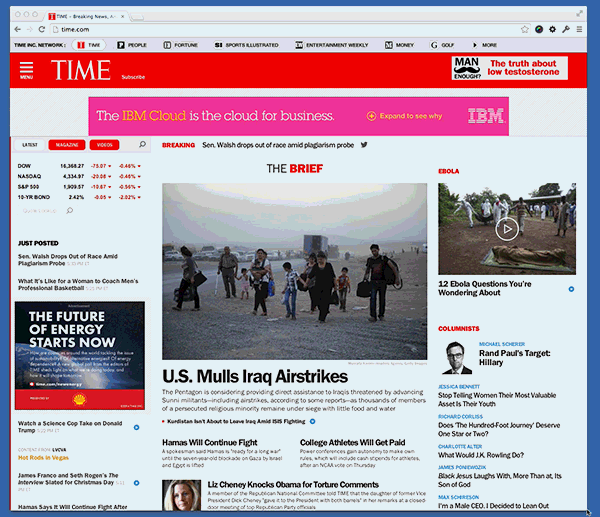Open a new browser tab
The height and width of the screenshot is (517, 600).
(137, 17)
